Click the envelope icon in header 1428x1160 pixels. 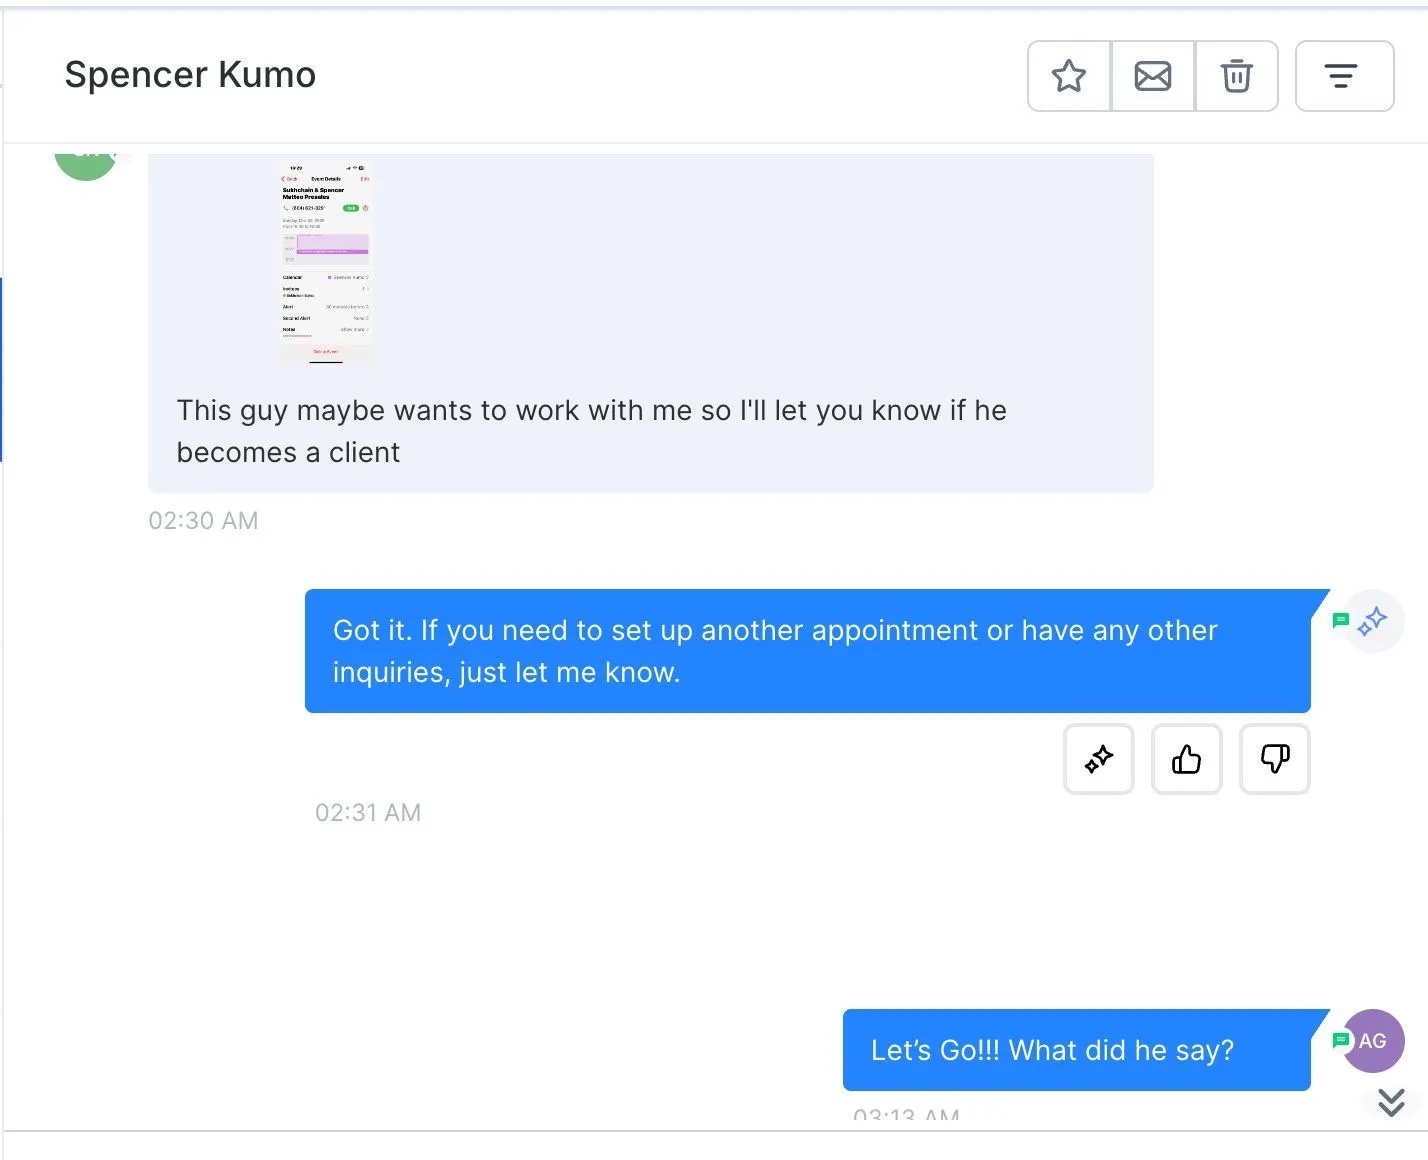click(x=1153, y=76)
